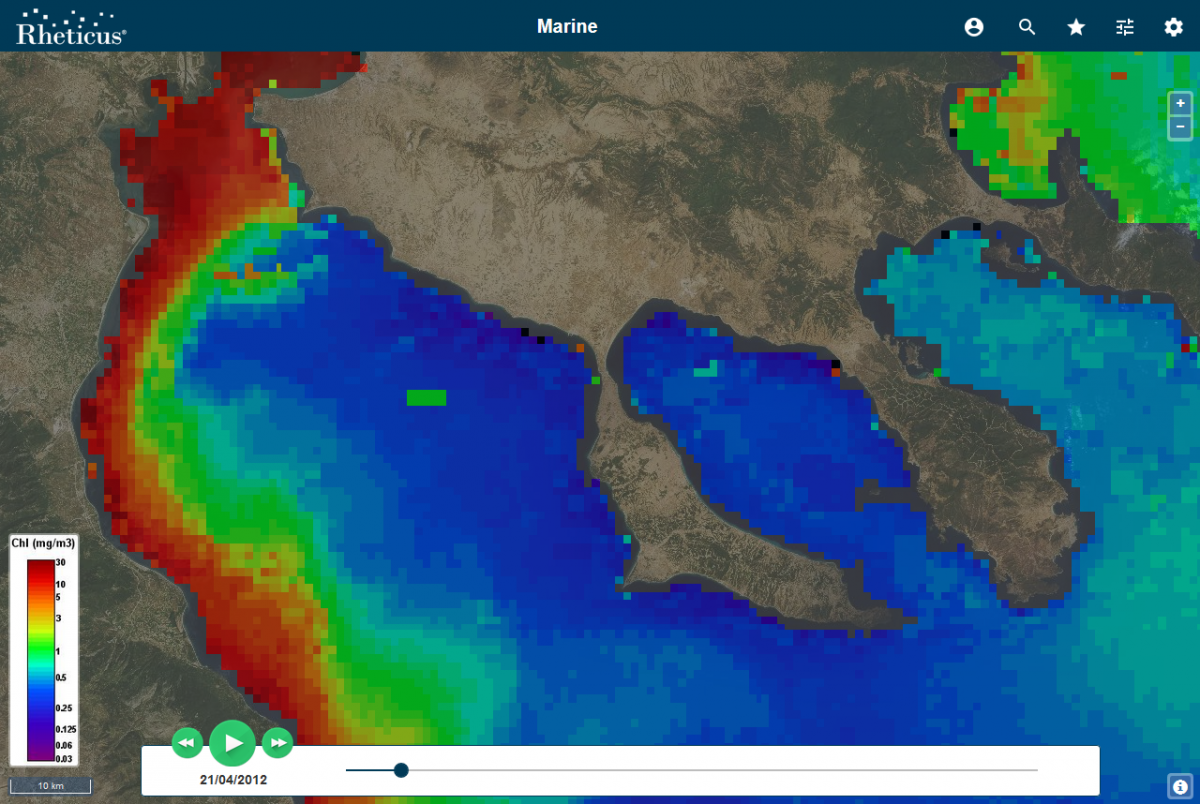1200x804 pixels.
Task: Click the green rectangle patch in the sea
Action: tap(426, 397)
